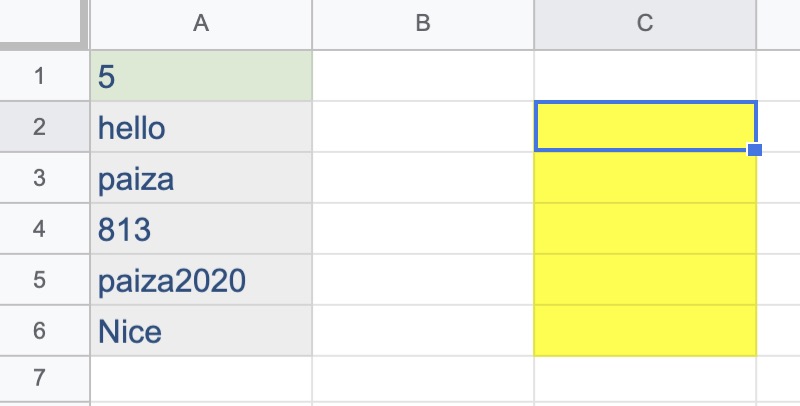800x406 pixels.
Task: Click the cell containing hello
Action: tap(201, 127)
